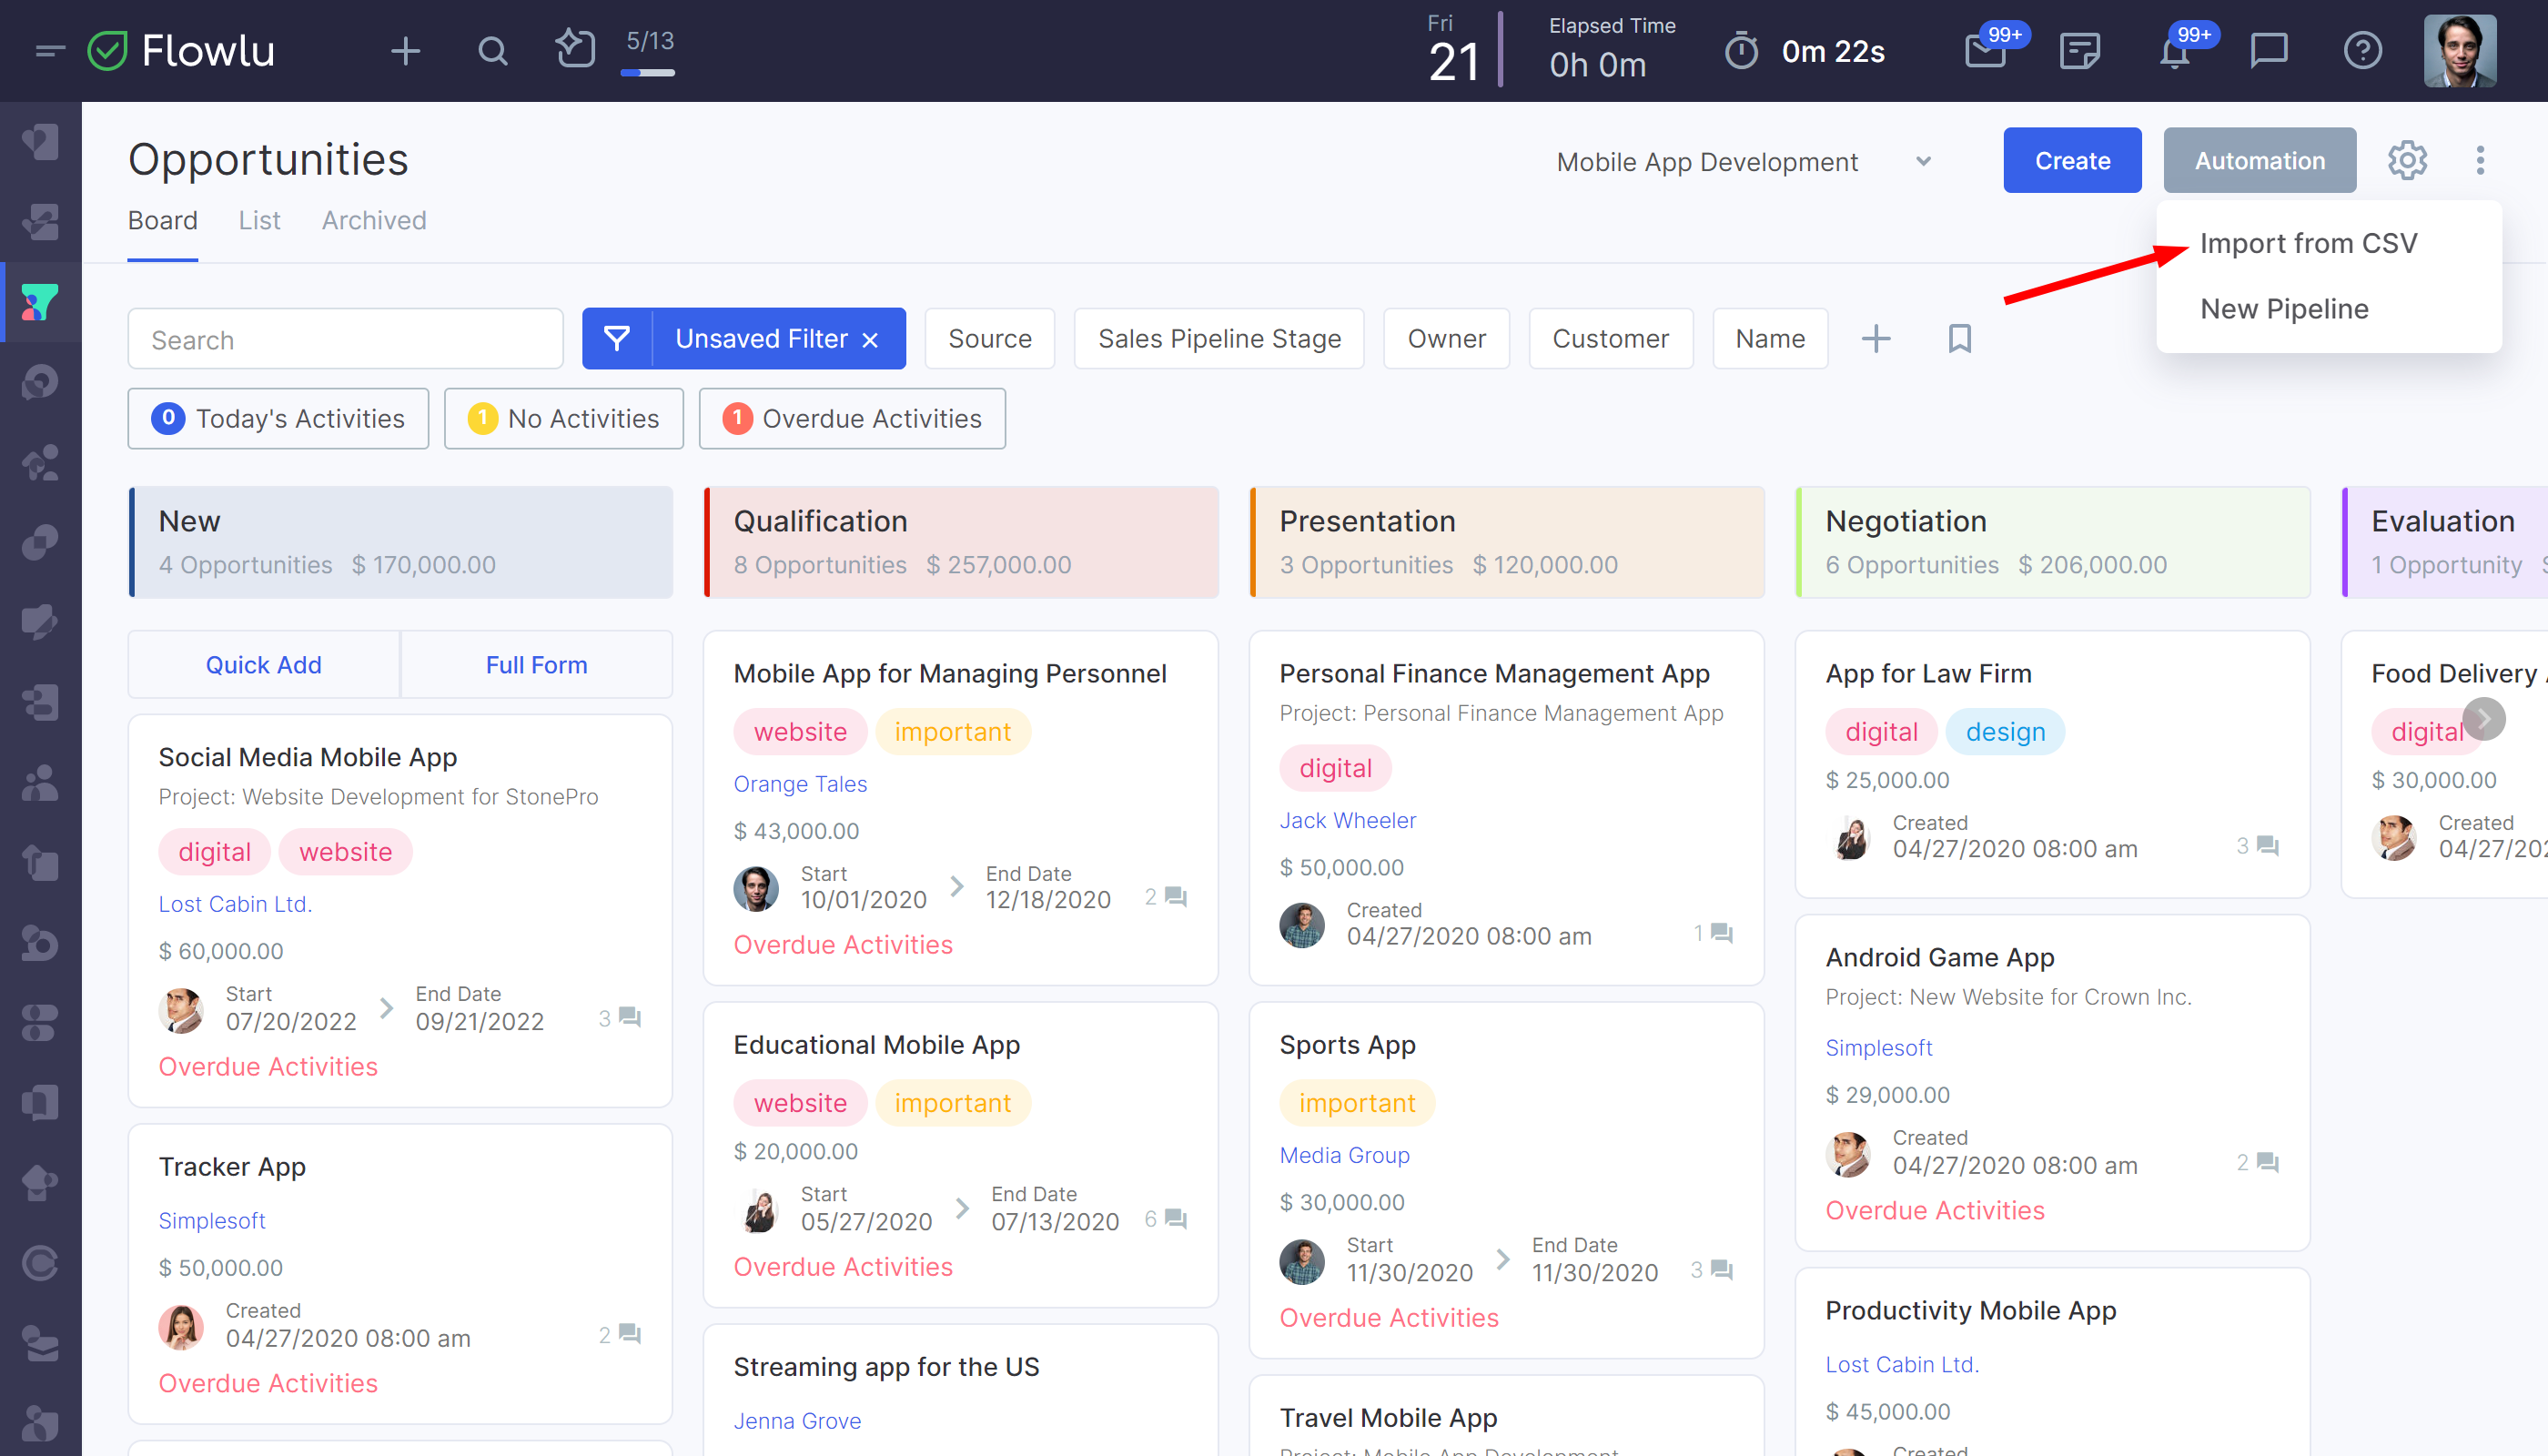Click the Negotiation stage column header
The width and height of the screenshot is (2548, 1456).
pos(2053,542)
